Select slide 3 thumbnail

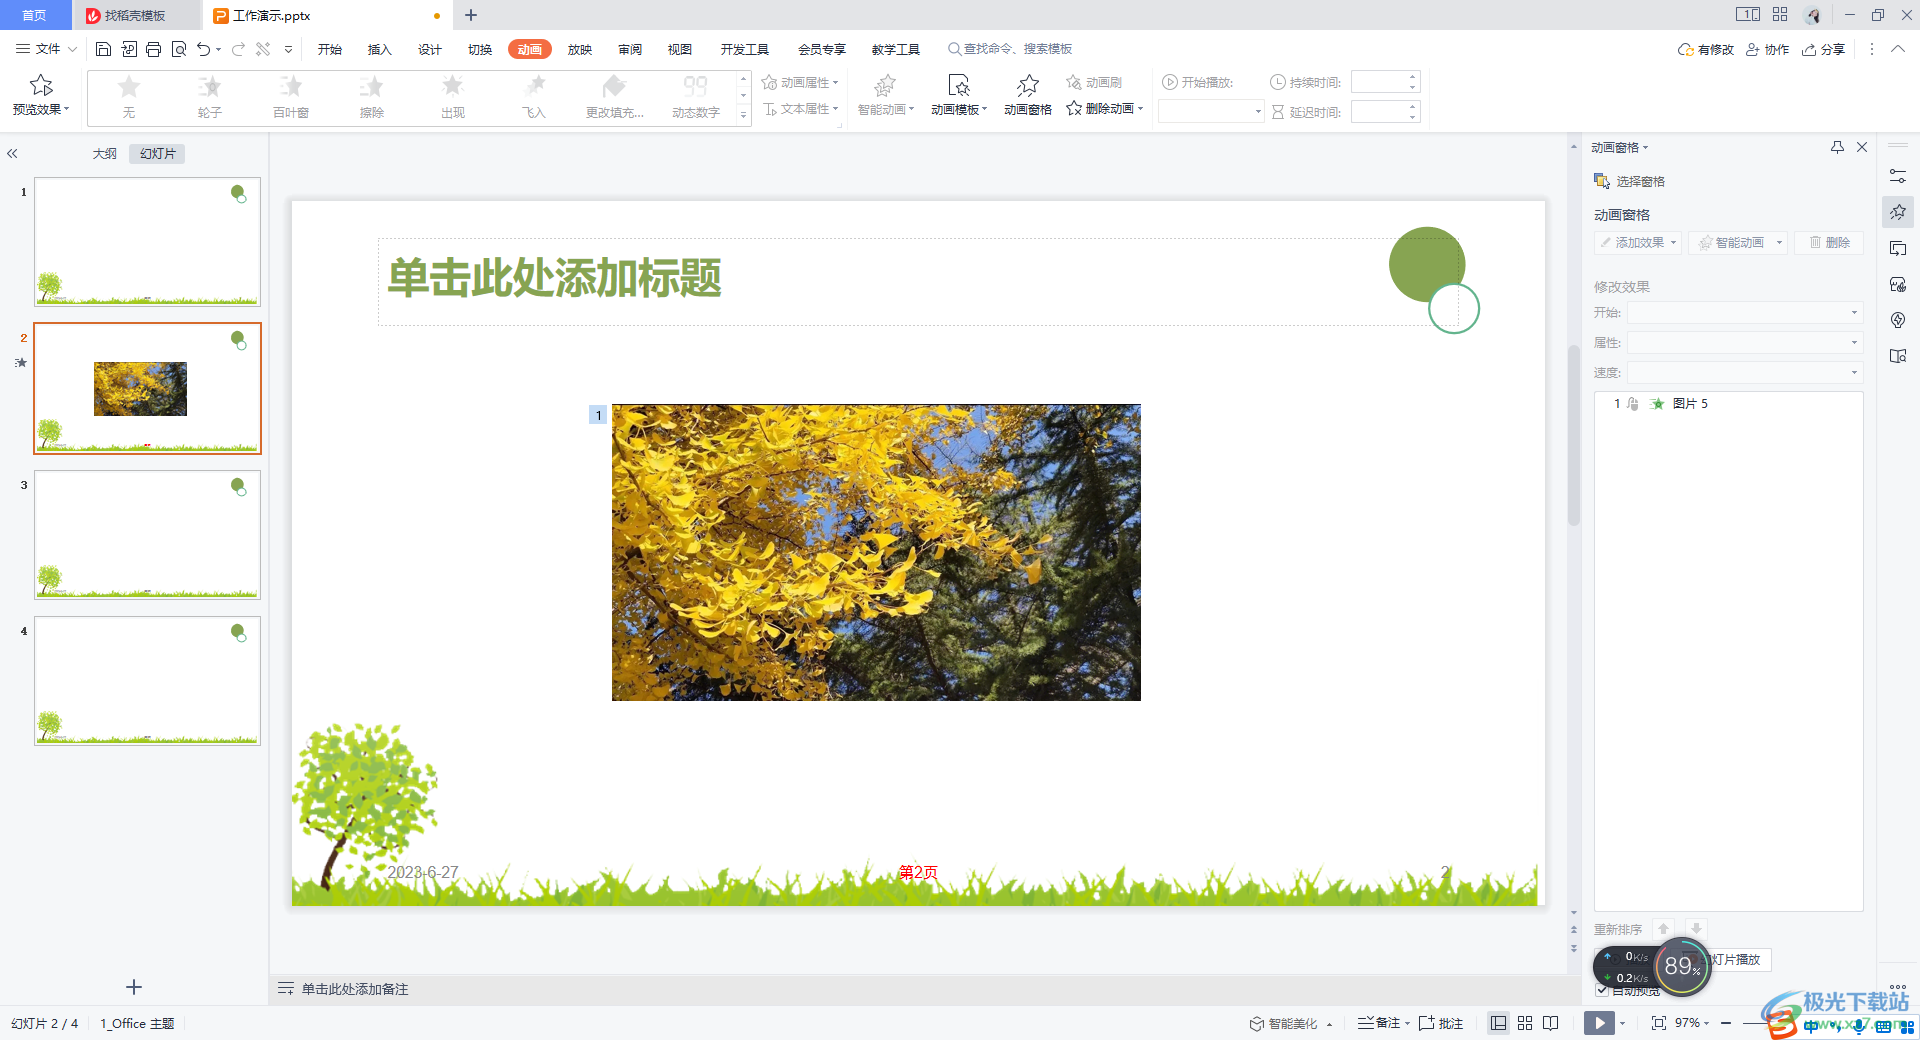147,535
